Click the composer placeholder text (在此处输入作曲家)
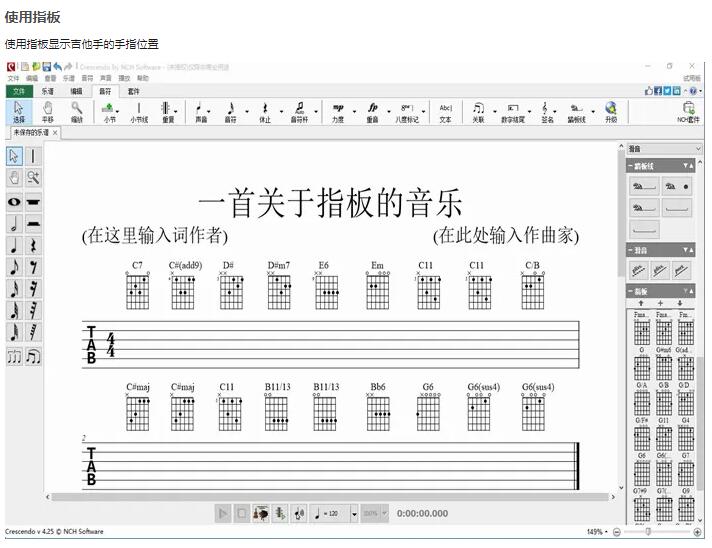The height and width of the screenshot is (548, 712). (505, 236)
